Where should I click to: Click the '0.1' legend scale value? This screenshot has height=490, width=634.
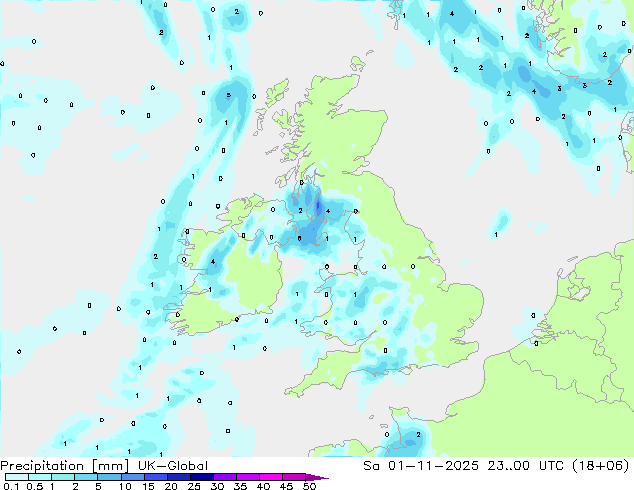point(12,486)
